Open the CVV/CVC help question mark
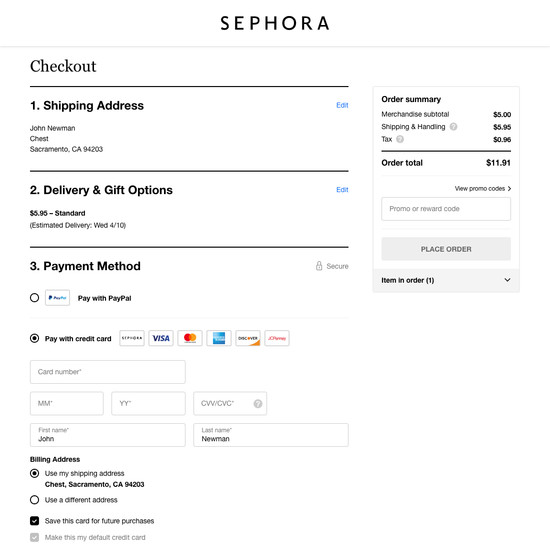The height and width of the screenshot is (550, 550). click(x=258, y=404)
